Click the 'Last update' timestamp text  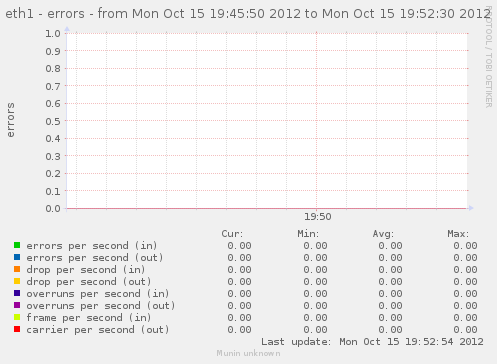(x=372, y=342)
